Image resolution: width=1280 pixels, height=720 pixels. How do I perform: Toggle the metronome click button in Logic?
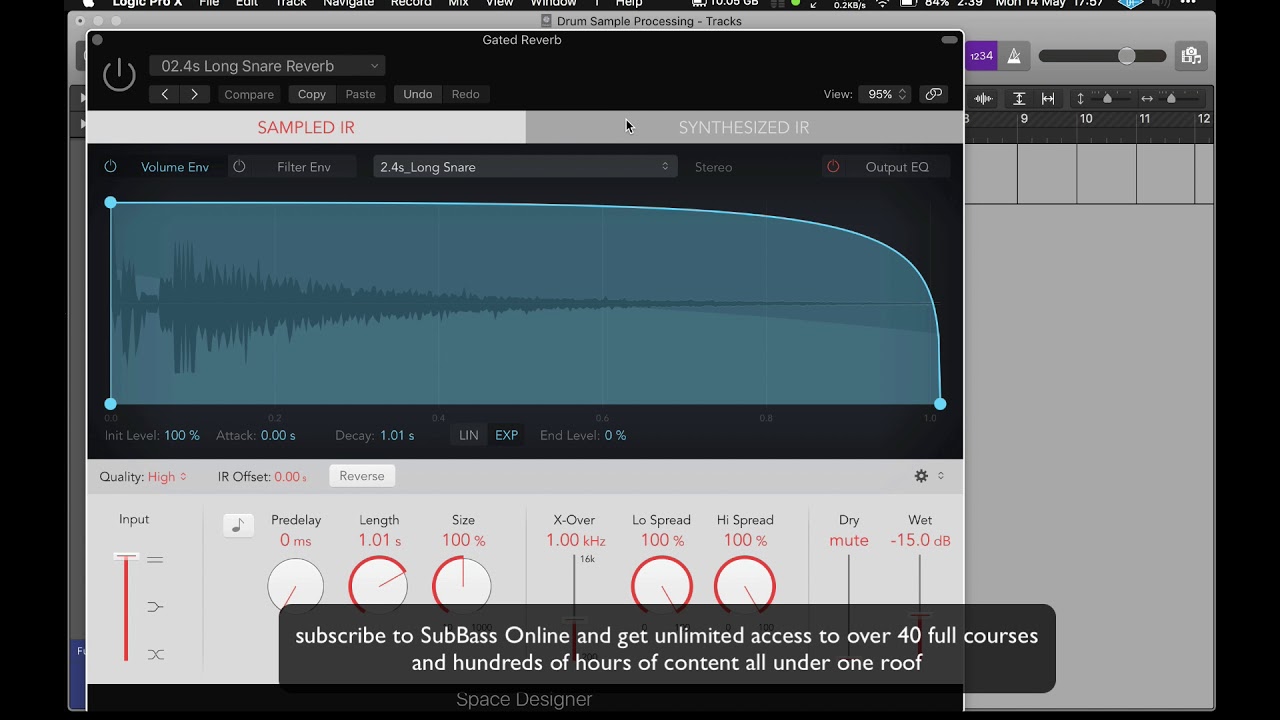click(1014, 56)
